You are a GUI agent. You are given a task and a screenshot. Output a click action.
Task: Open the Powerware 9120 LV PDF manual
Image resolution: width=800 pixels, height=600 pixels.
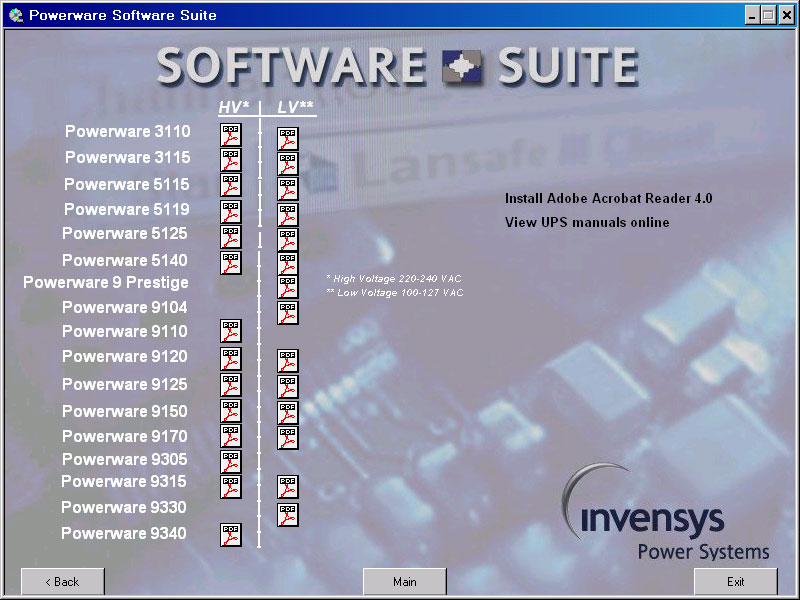coord(288,361)
